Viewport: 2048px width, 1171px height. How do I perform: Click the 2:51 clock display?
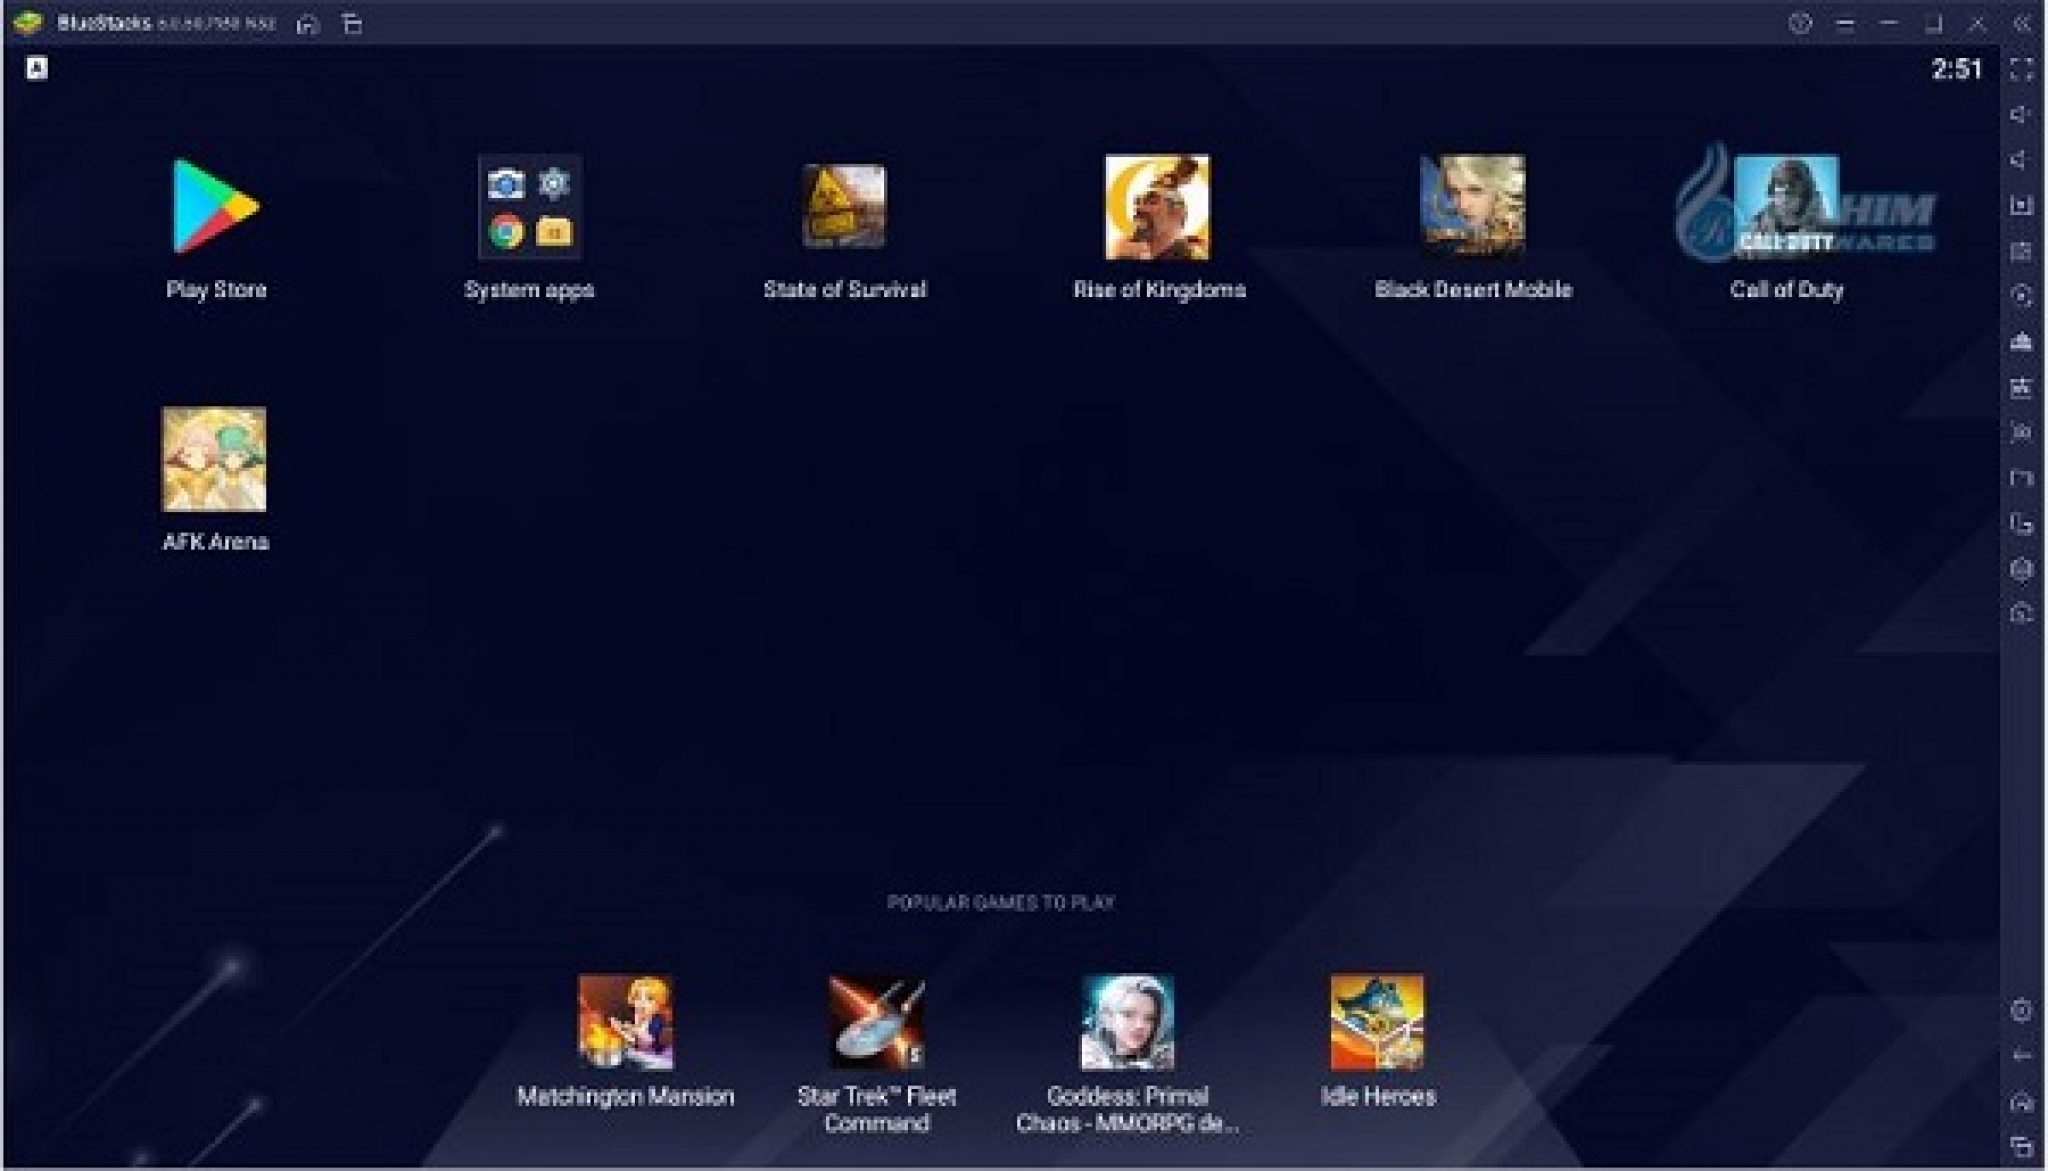1956,69
